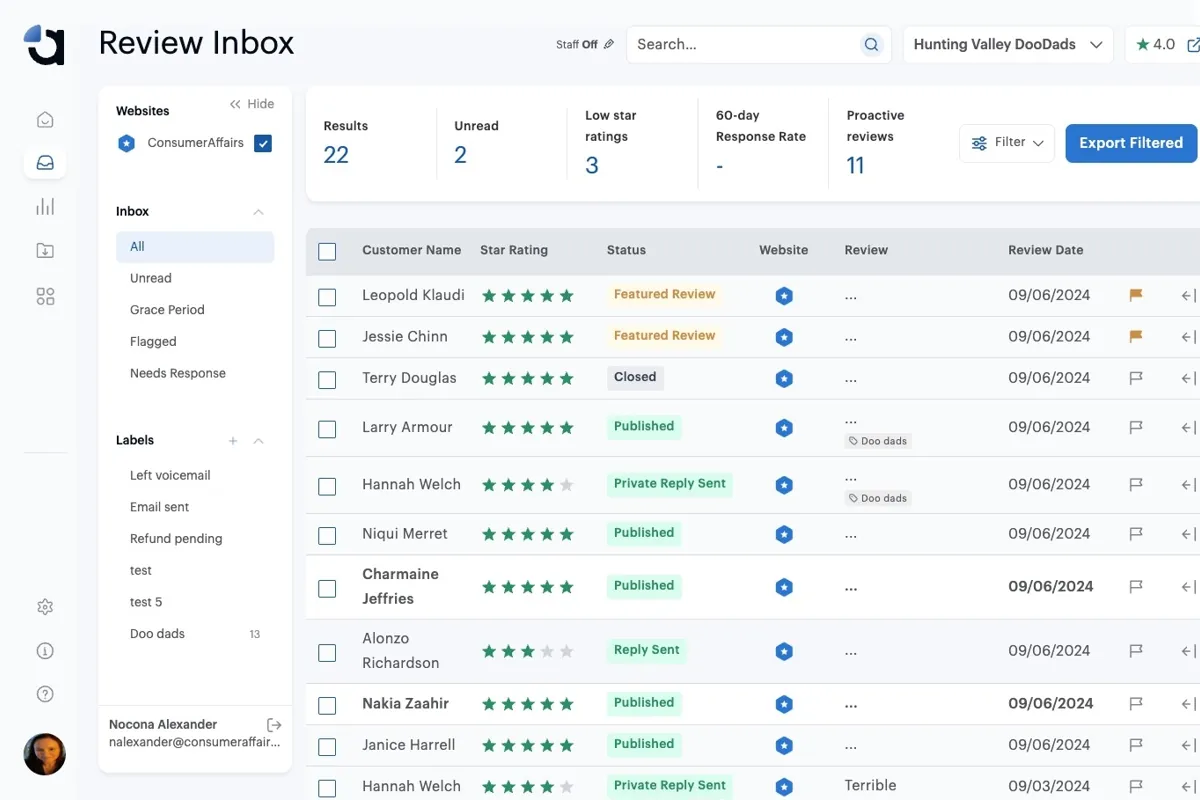Click the Export Filtered button

pos(1131,143)
